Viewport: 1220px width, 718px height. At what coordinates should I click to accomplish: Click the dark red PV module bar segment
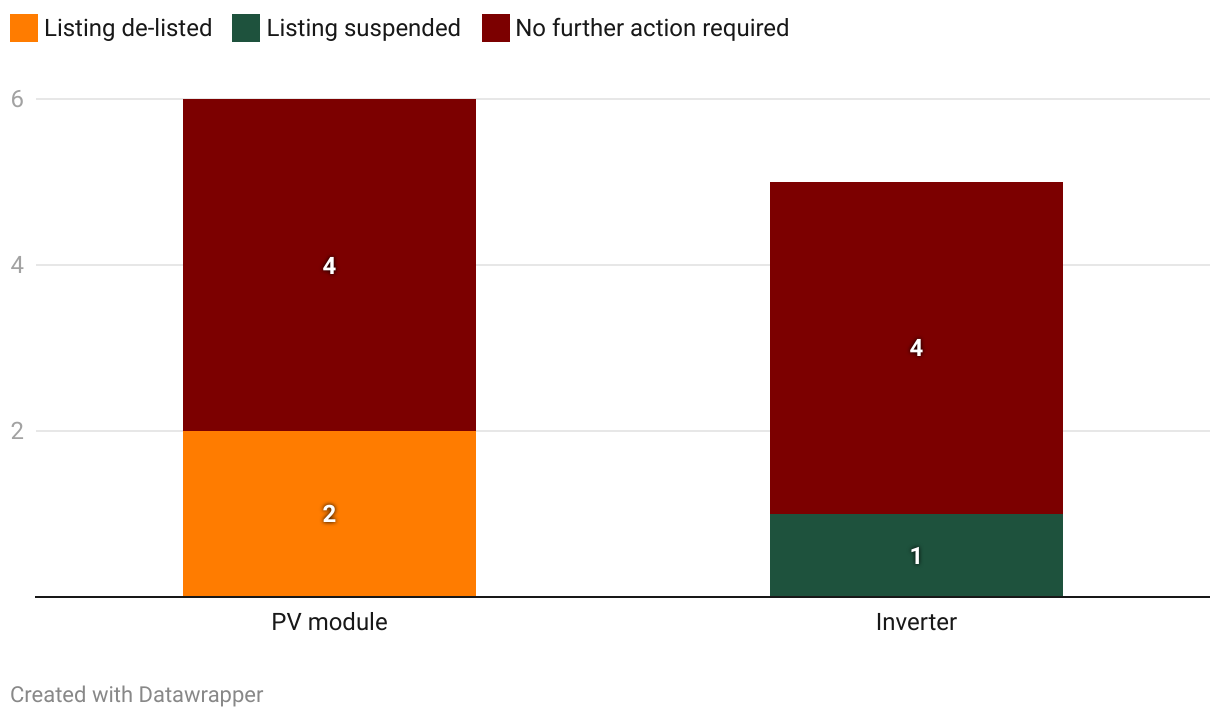tap(329, 265)
